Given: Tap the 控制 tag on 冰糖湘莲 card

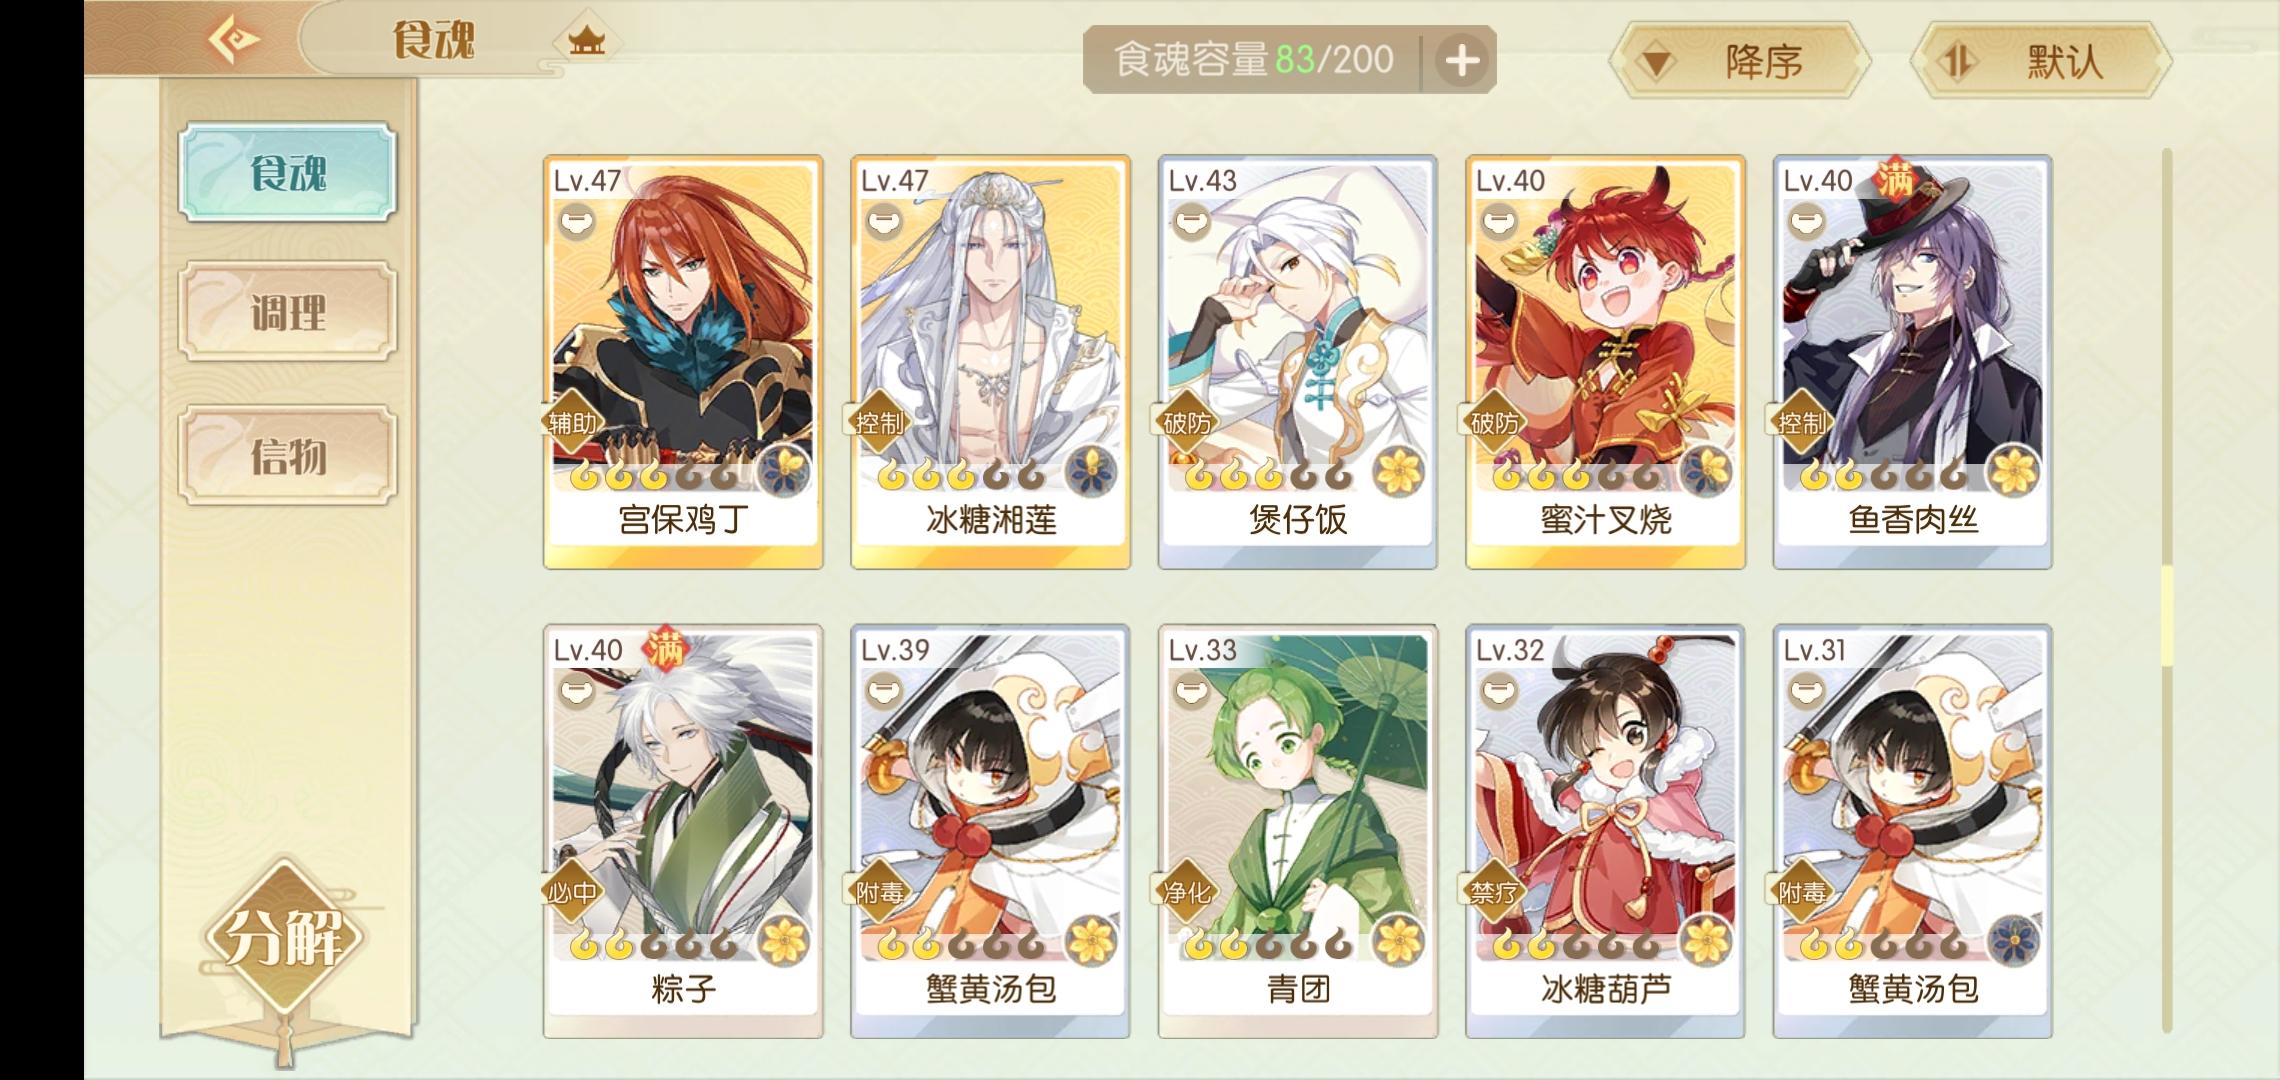Looking at the screenshot, I should click(x=879, y=423).
